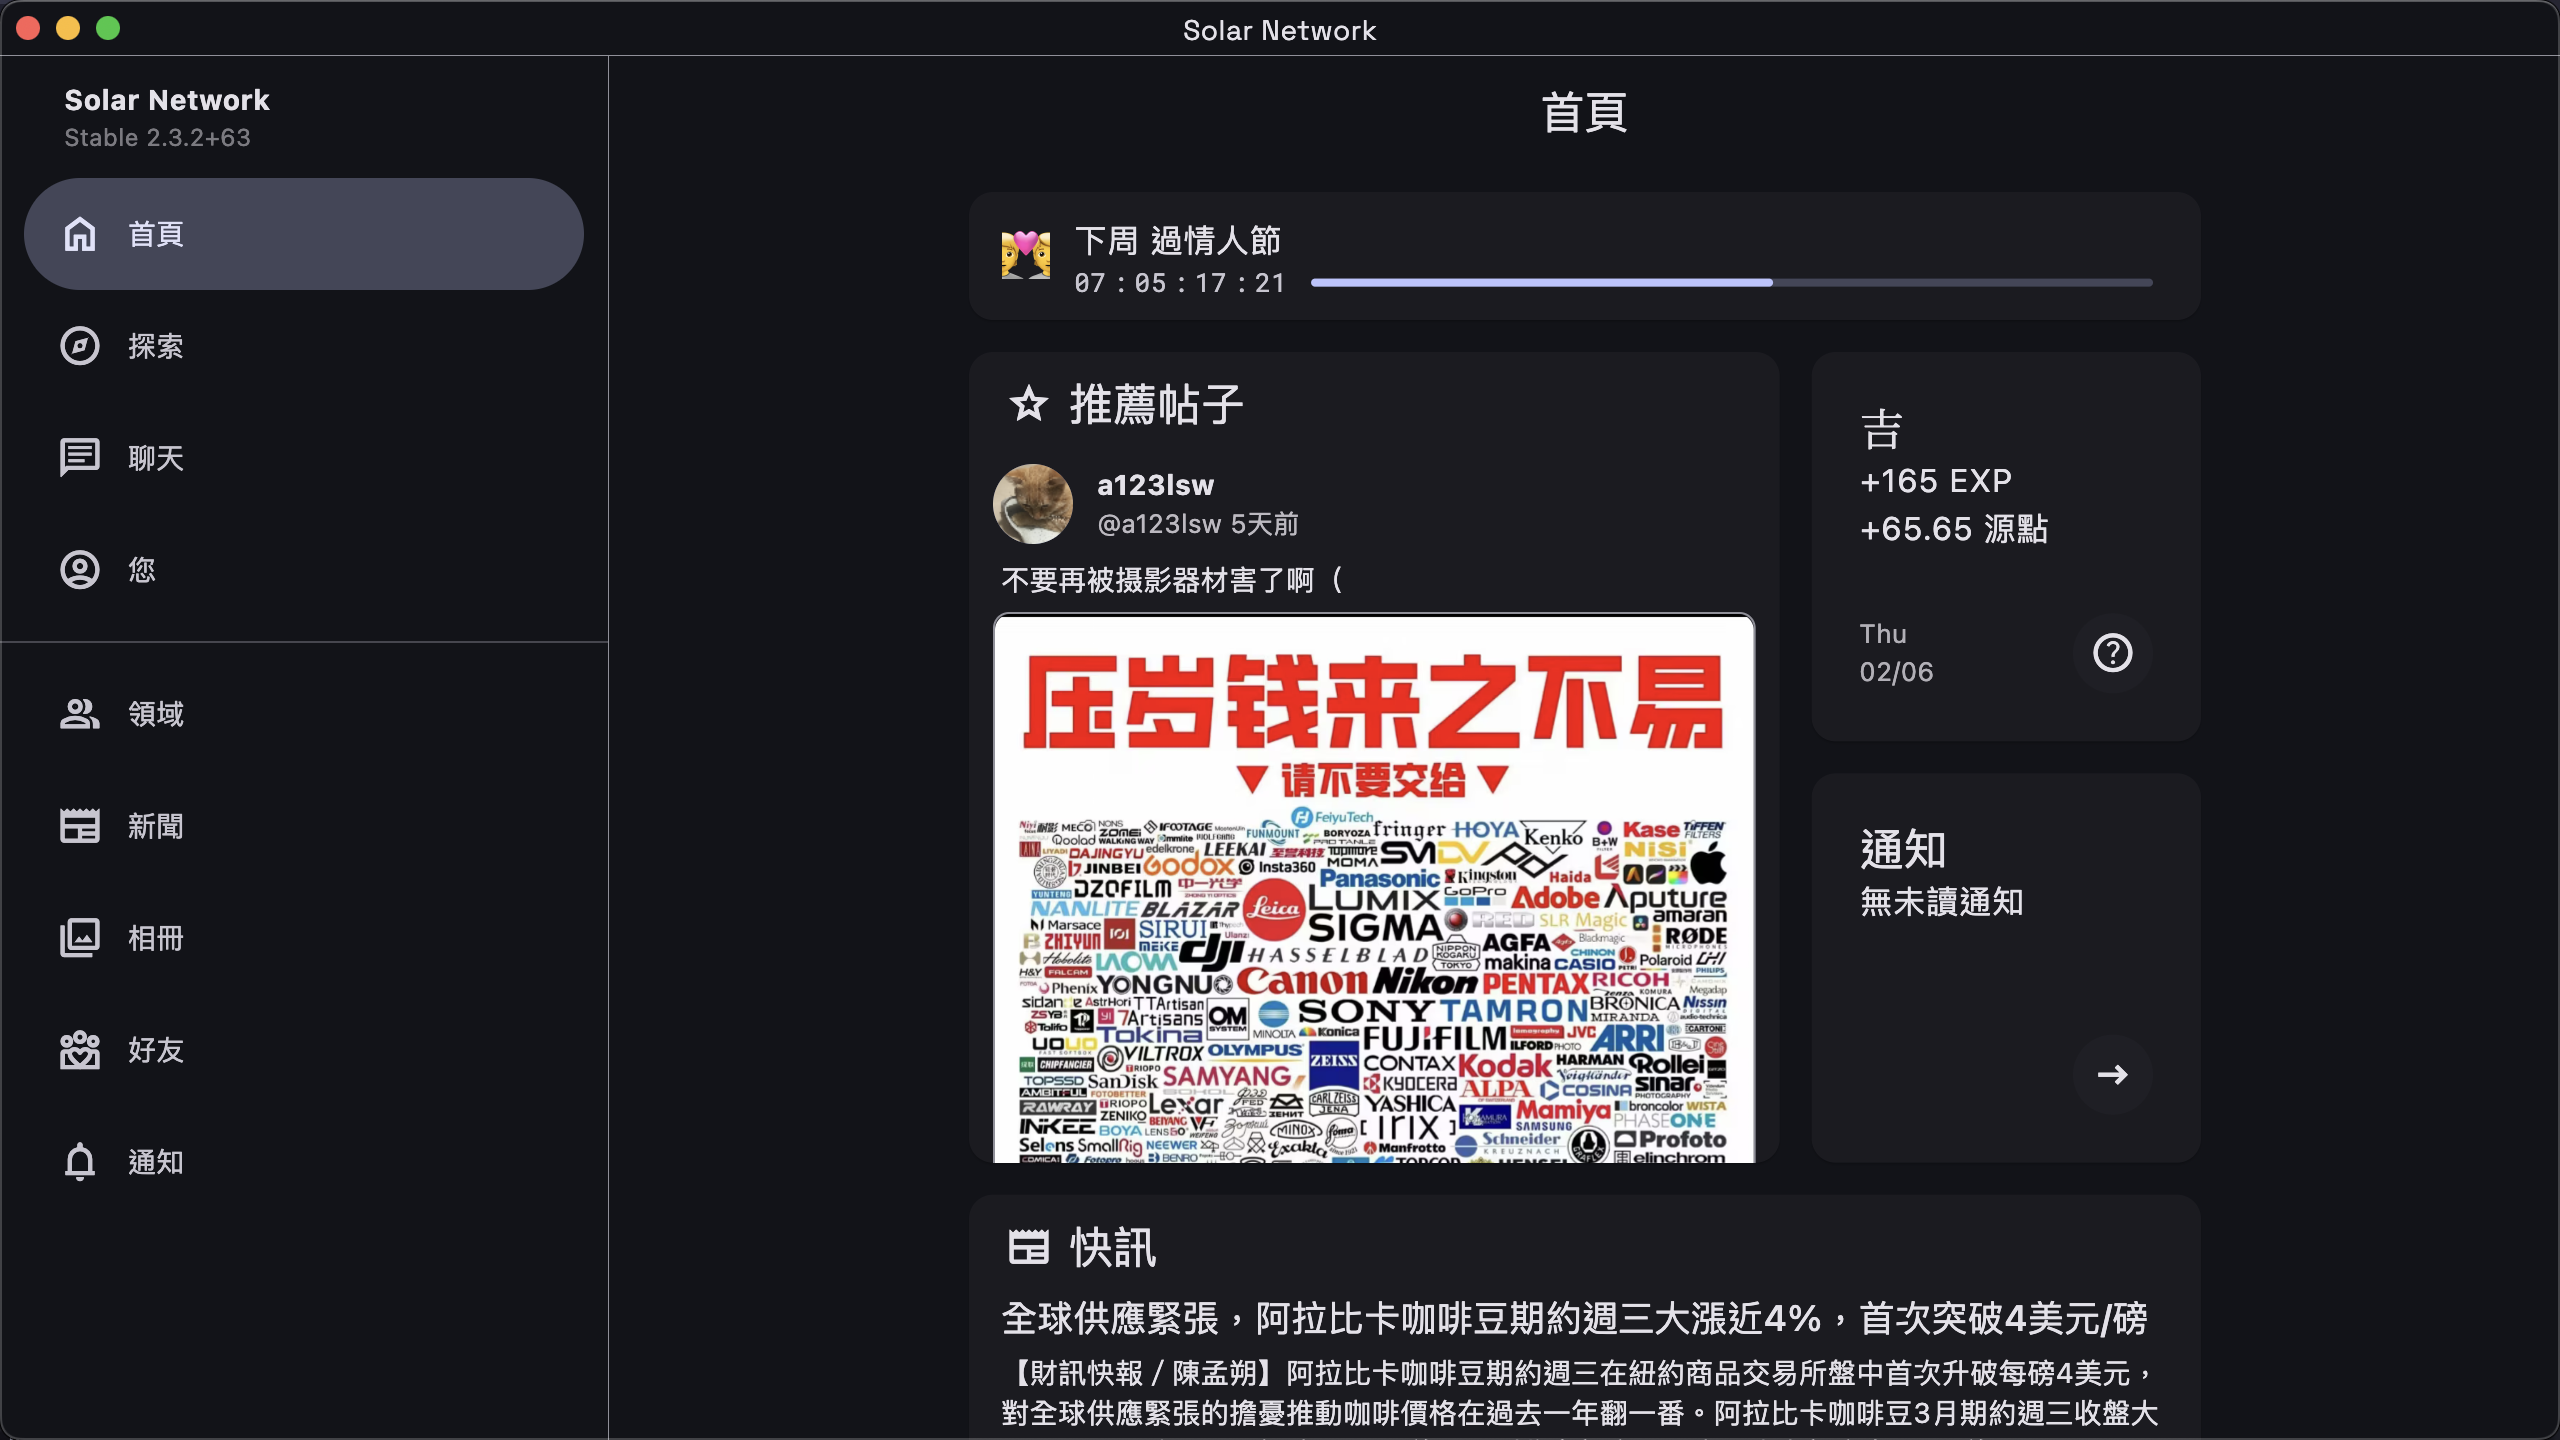Click the countdown timer 07:05:17:21
This screenshot has width=2560, height=1440.
1180,283
